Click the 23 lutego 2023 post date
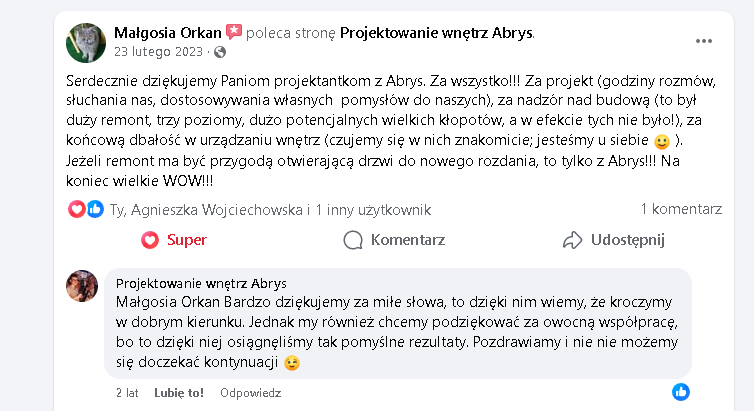 tap(160, 51)
